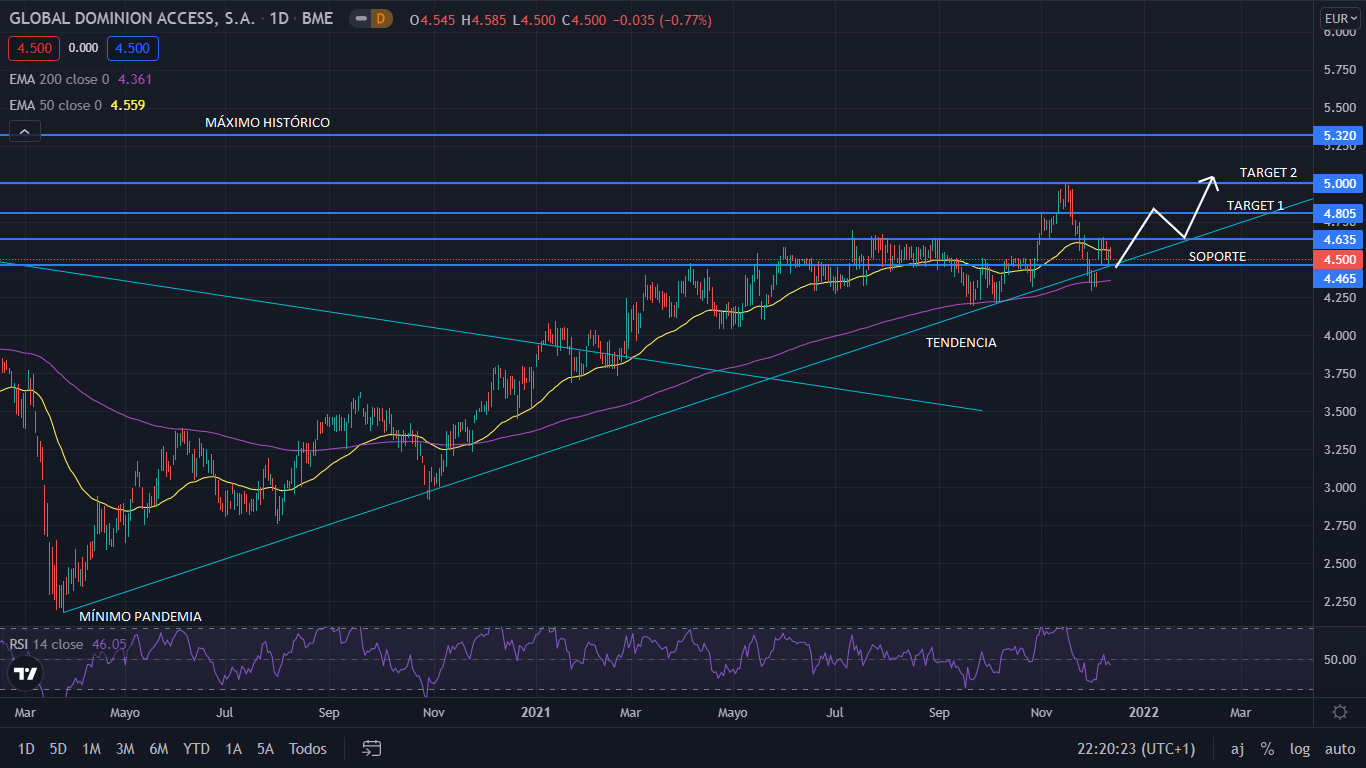Select the 6M date range
Image resolution: width=1366 pixels, height=768 pixels.
(x=158, y=748)
